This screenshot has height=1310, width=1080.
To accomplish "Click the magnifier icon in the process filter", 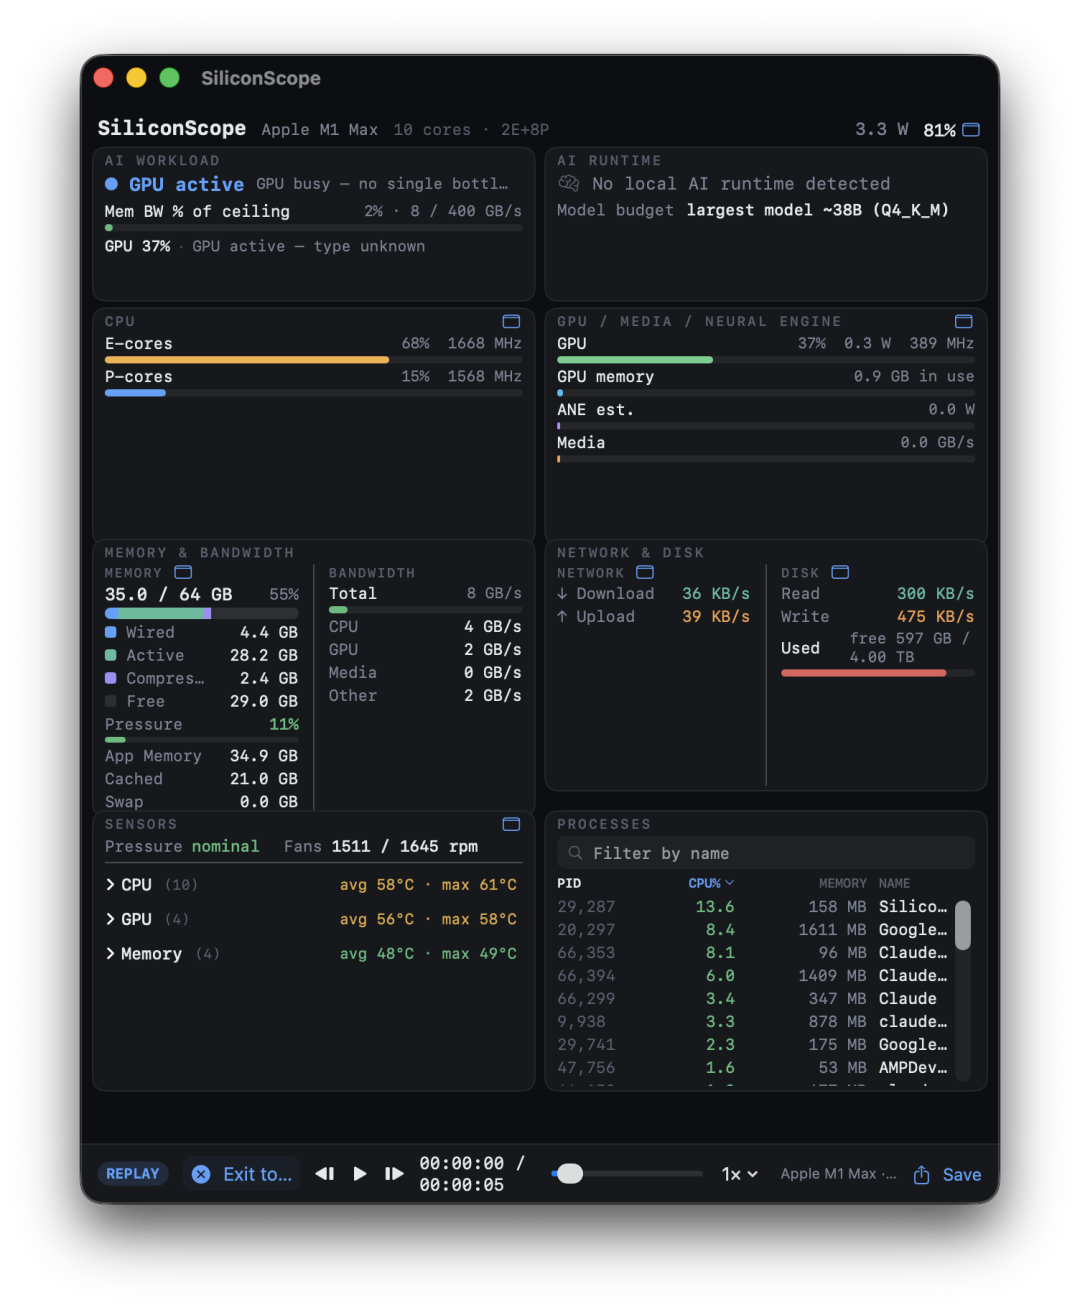I will pyautogui.click(x=575, y=853).
